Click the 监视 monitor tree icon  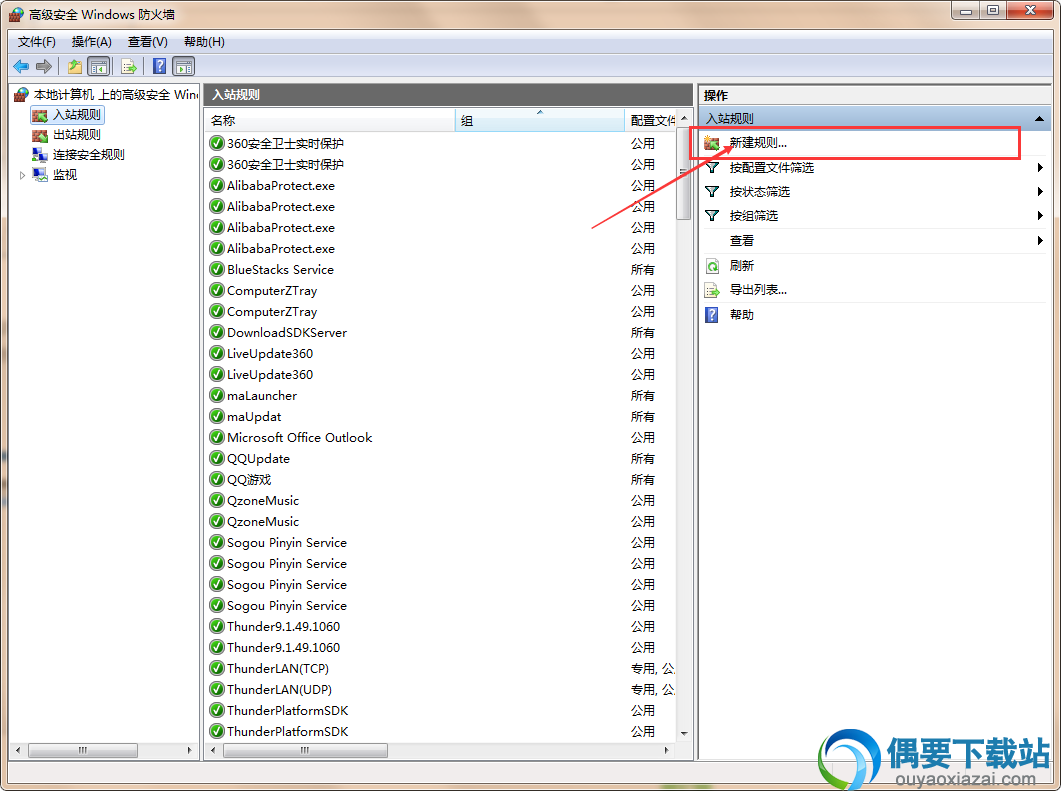41,175
